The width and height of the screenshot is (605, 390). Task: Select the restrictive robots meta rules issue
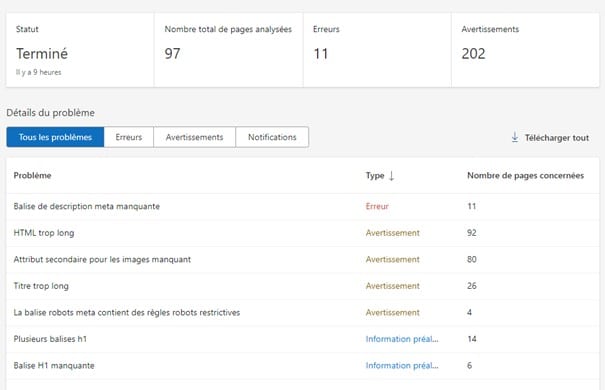coord(303,313)
